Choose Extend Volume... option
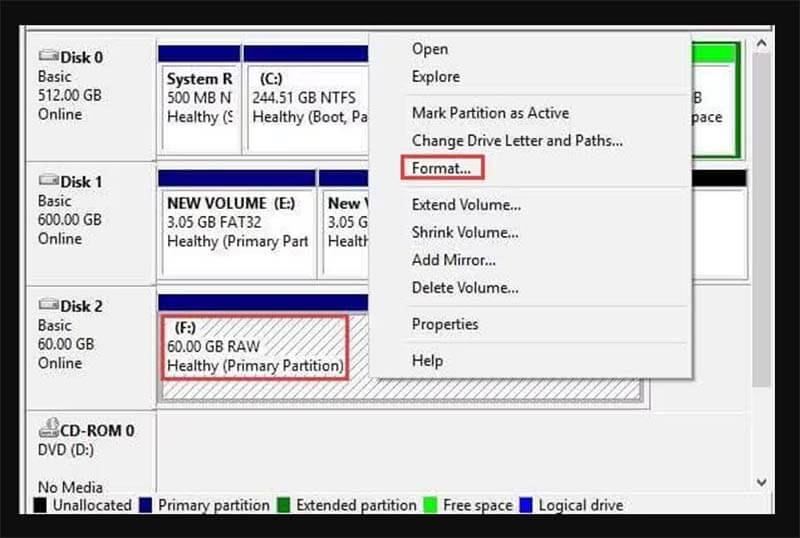Viewport: 800px width, 538px height. (x=466, y=205)
